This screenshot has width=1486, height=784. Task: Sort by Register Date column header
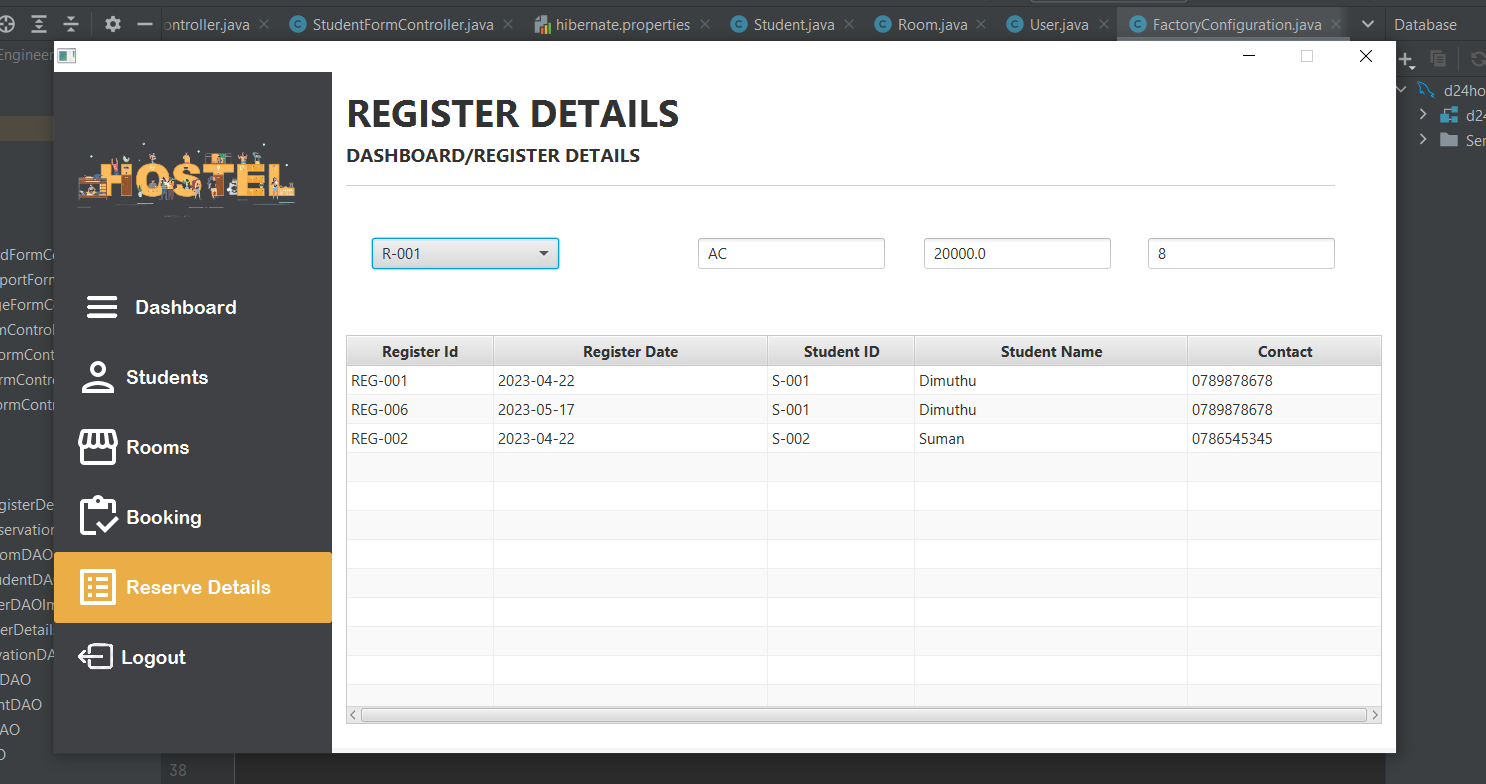click(x=630, y=351)
